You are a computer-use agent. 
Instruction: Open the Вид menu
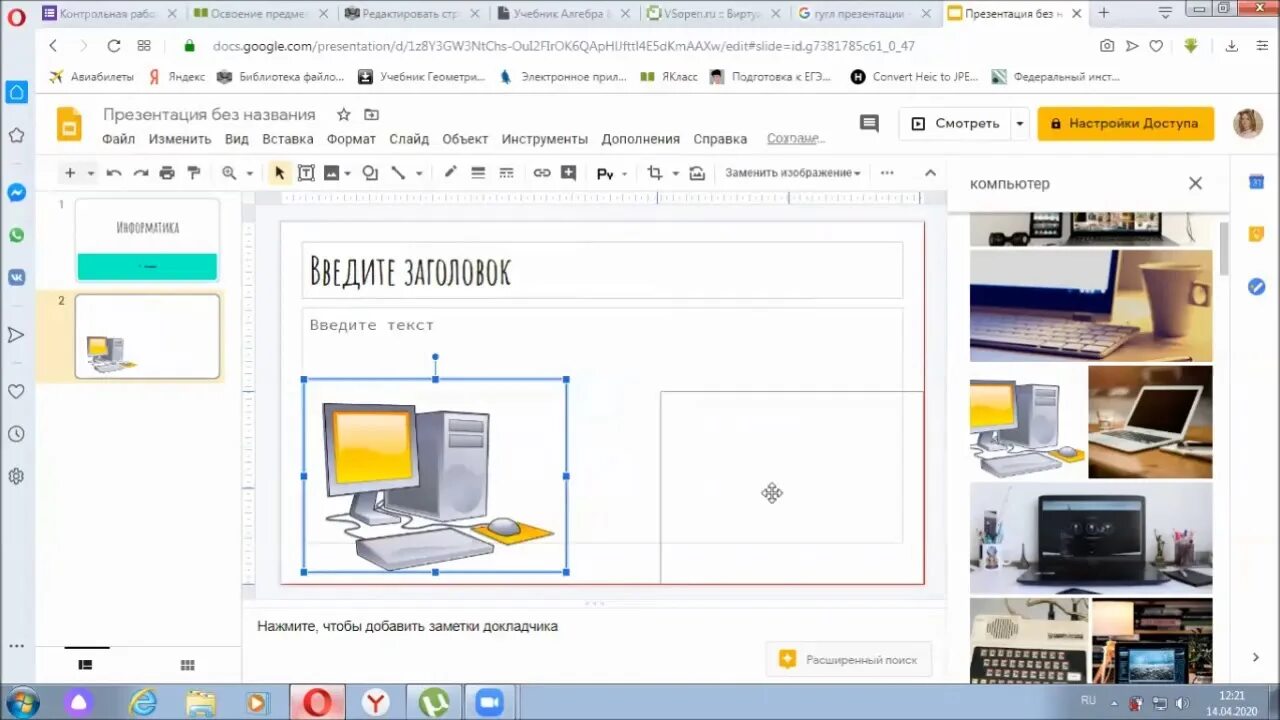237,139
